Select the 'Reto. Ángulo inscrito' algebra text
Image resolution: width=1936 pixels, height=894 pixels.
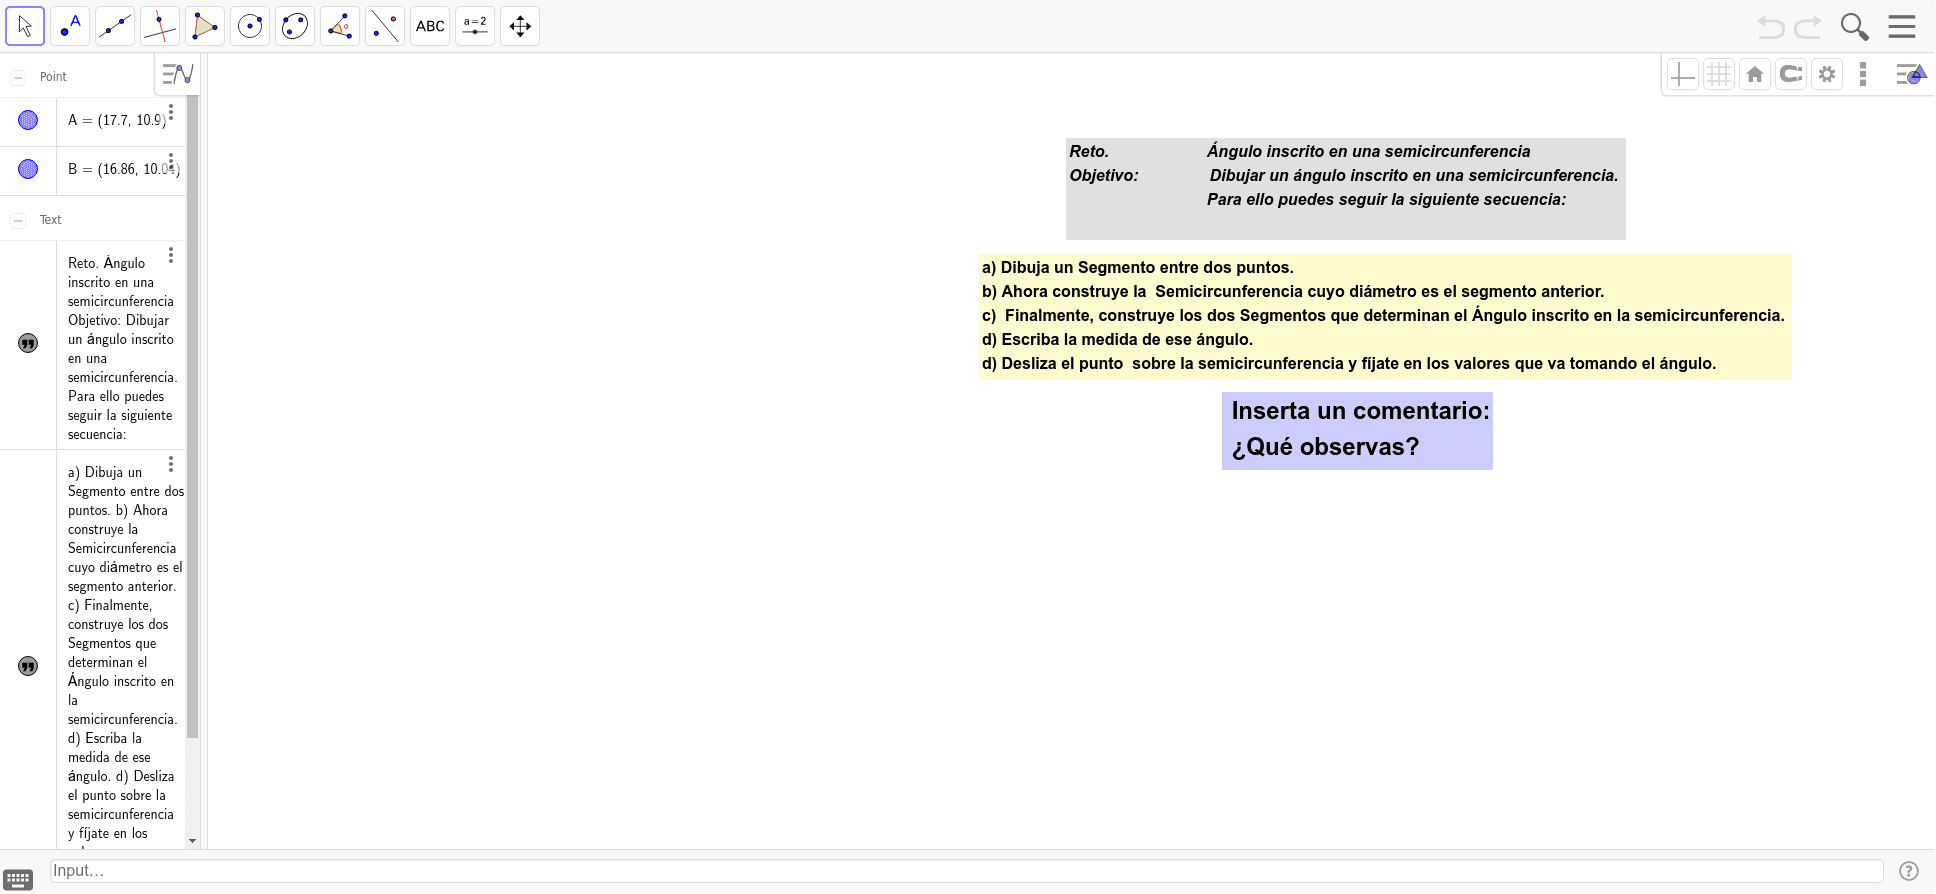click(x=121, y=348)
